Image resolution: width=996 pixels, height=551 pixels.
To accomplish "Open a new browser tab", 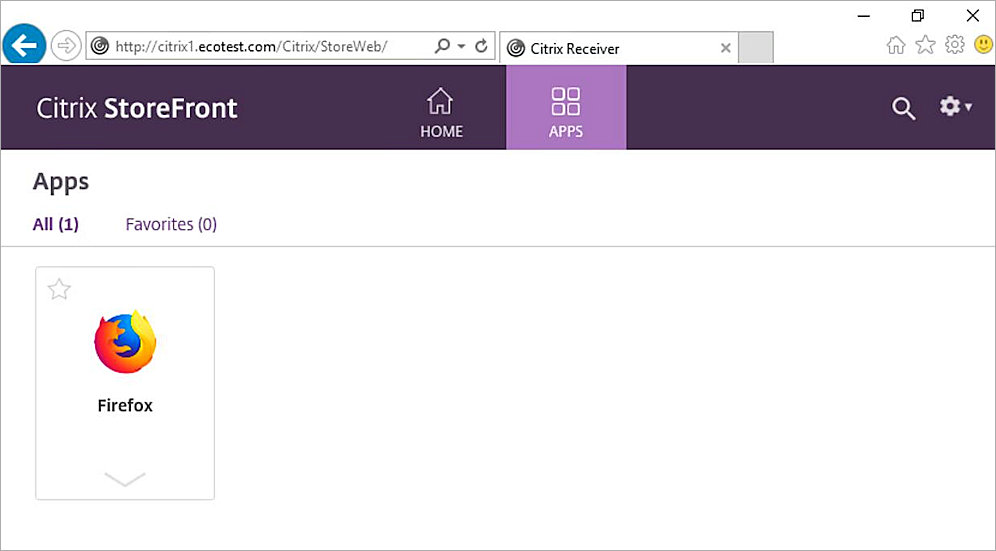I will [756, 48].
